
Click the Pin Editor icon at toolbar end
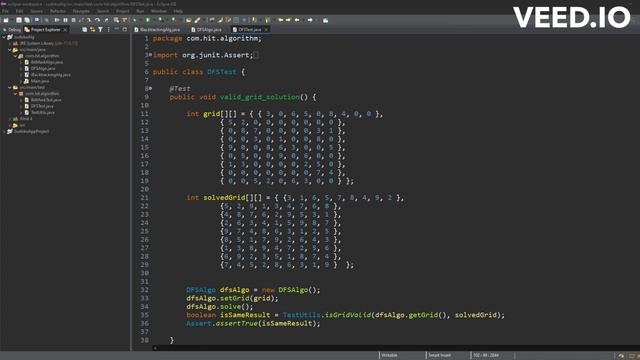point(325,20)
